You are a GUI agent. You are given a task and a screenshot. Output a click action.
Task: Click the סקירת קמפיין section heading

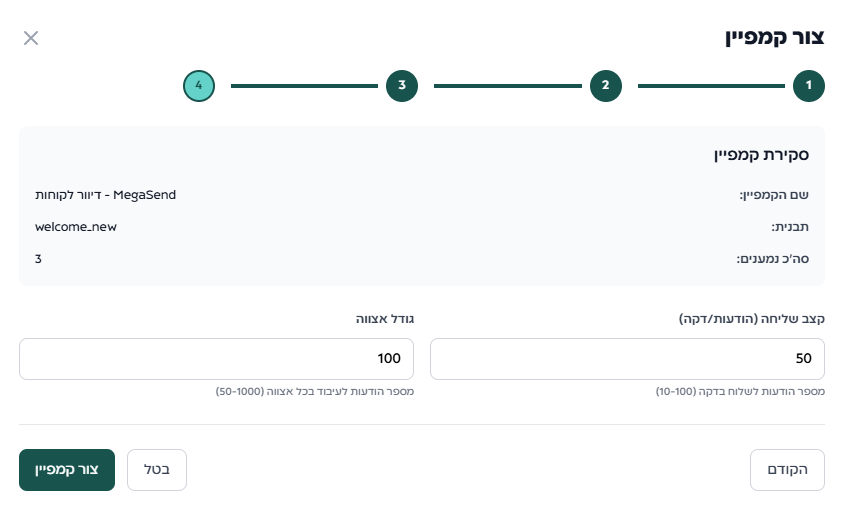tap(761, 155)
